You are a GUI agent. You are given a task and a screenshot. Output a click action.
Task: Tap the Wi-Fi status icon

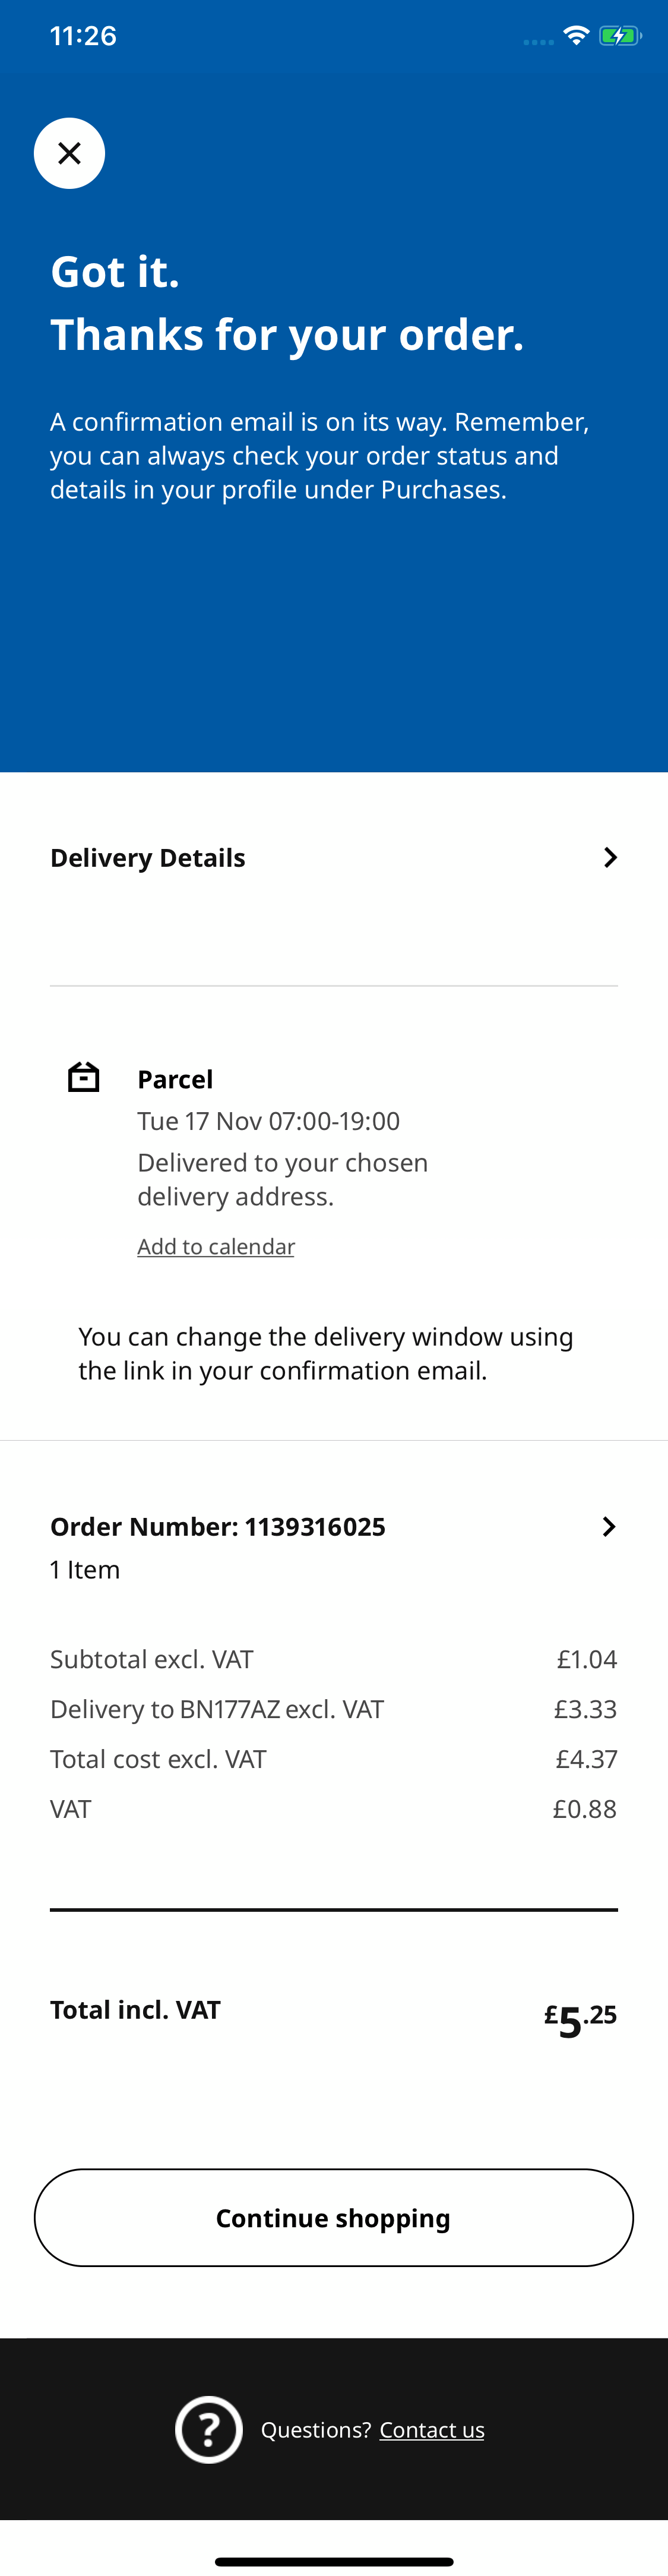pyautogui.click(x=576, y=36)
